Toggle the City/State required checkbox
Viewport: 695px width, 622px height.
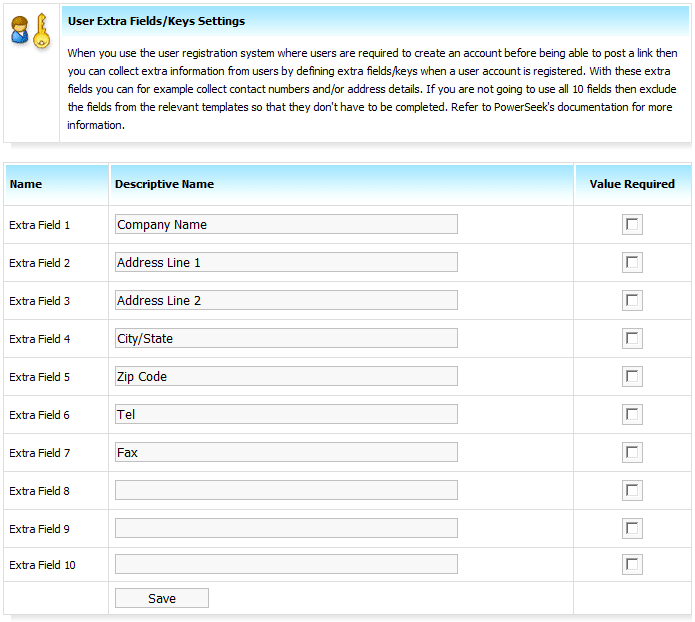coord(632,339)
